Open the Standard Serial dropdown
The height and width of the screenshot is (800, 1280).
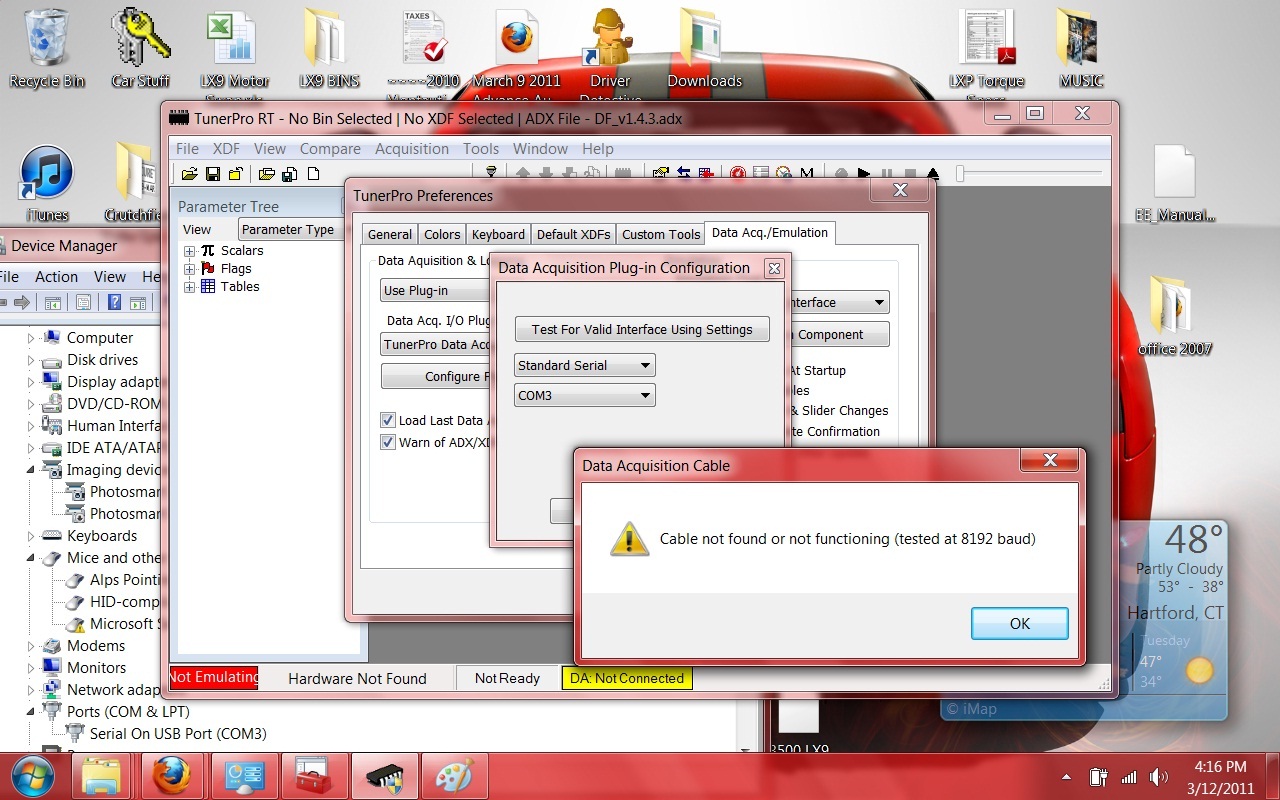[x=585, y=366]
